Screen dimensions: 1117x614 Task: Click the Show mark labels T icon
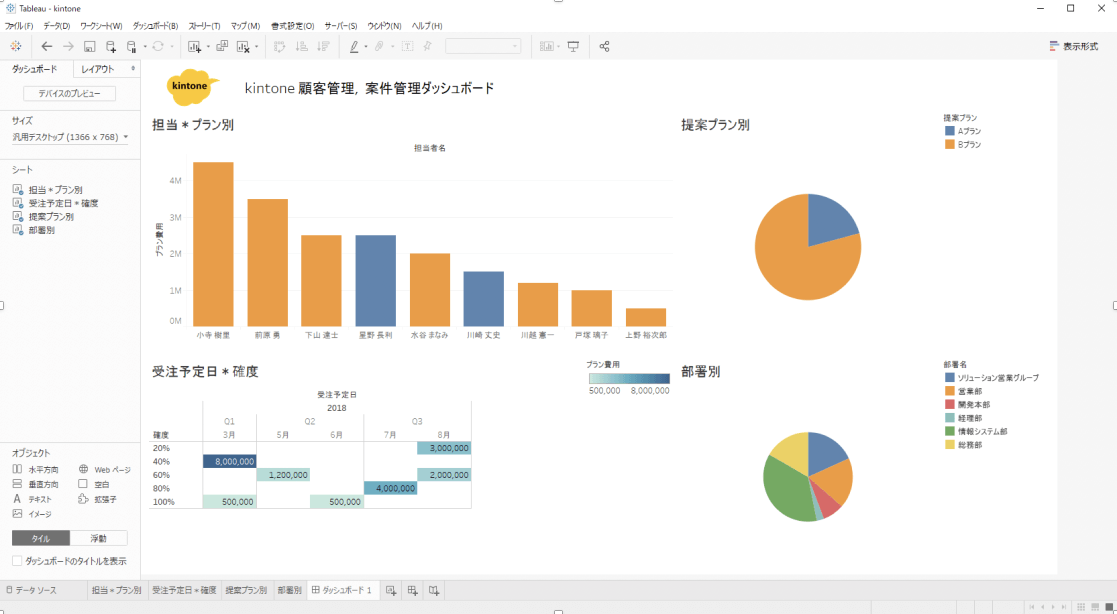(407, 46)
